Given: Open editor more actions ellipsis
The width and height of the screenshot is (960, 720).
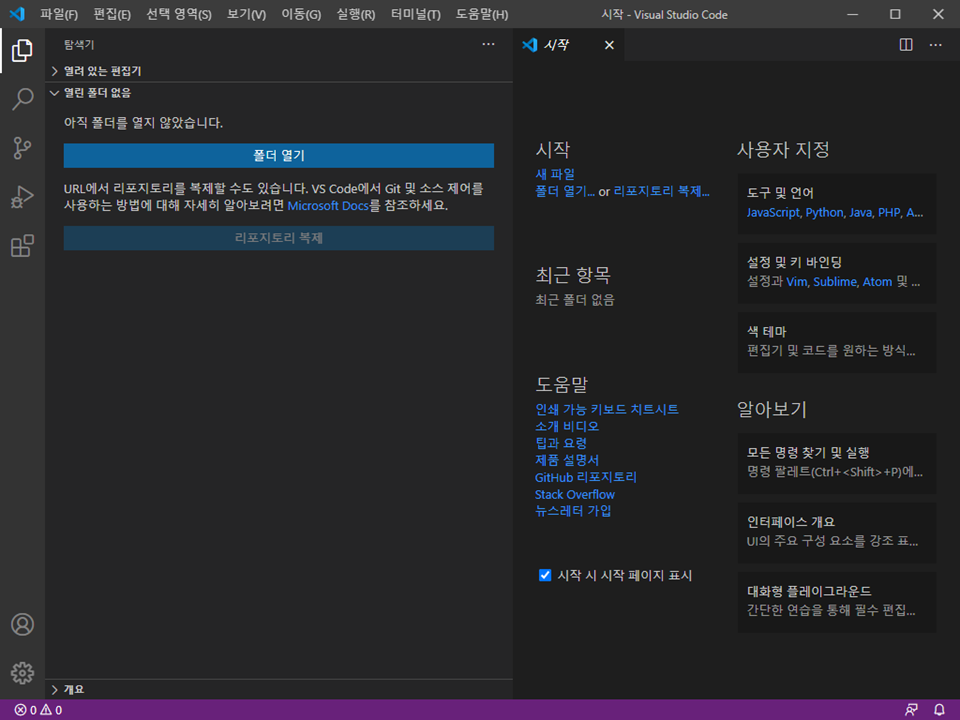Looking at the screenshot, I should pyautogui.click(x=936, y=45).
